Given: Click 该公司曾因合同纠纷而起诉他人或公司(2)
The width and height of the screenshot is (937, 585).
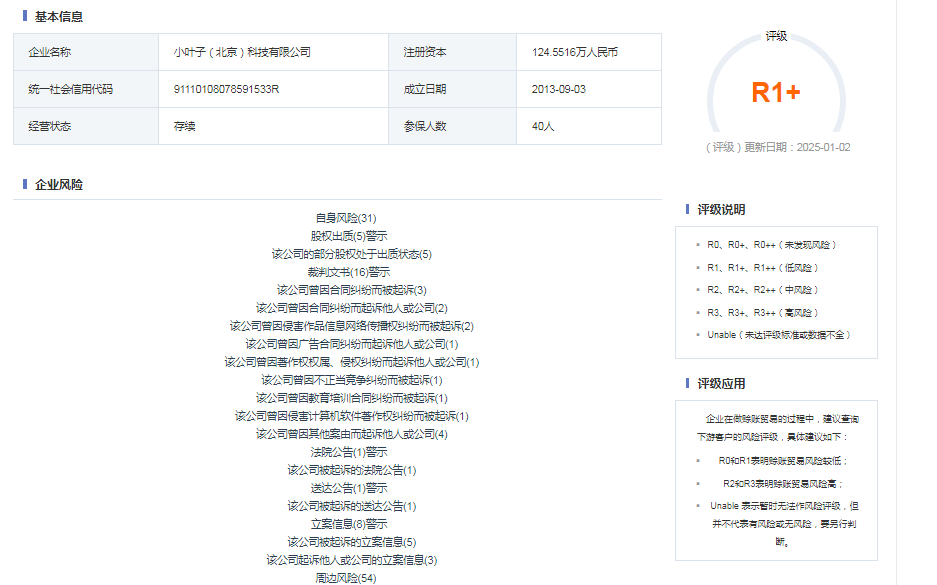Looking at the screenshot, I should 351,308.
